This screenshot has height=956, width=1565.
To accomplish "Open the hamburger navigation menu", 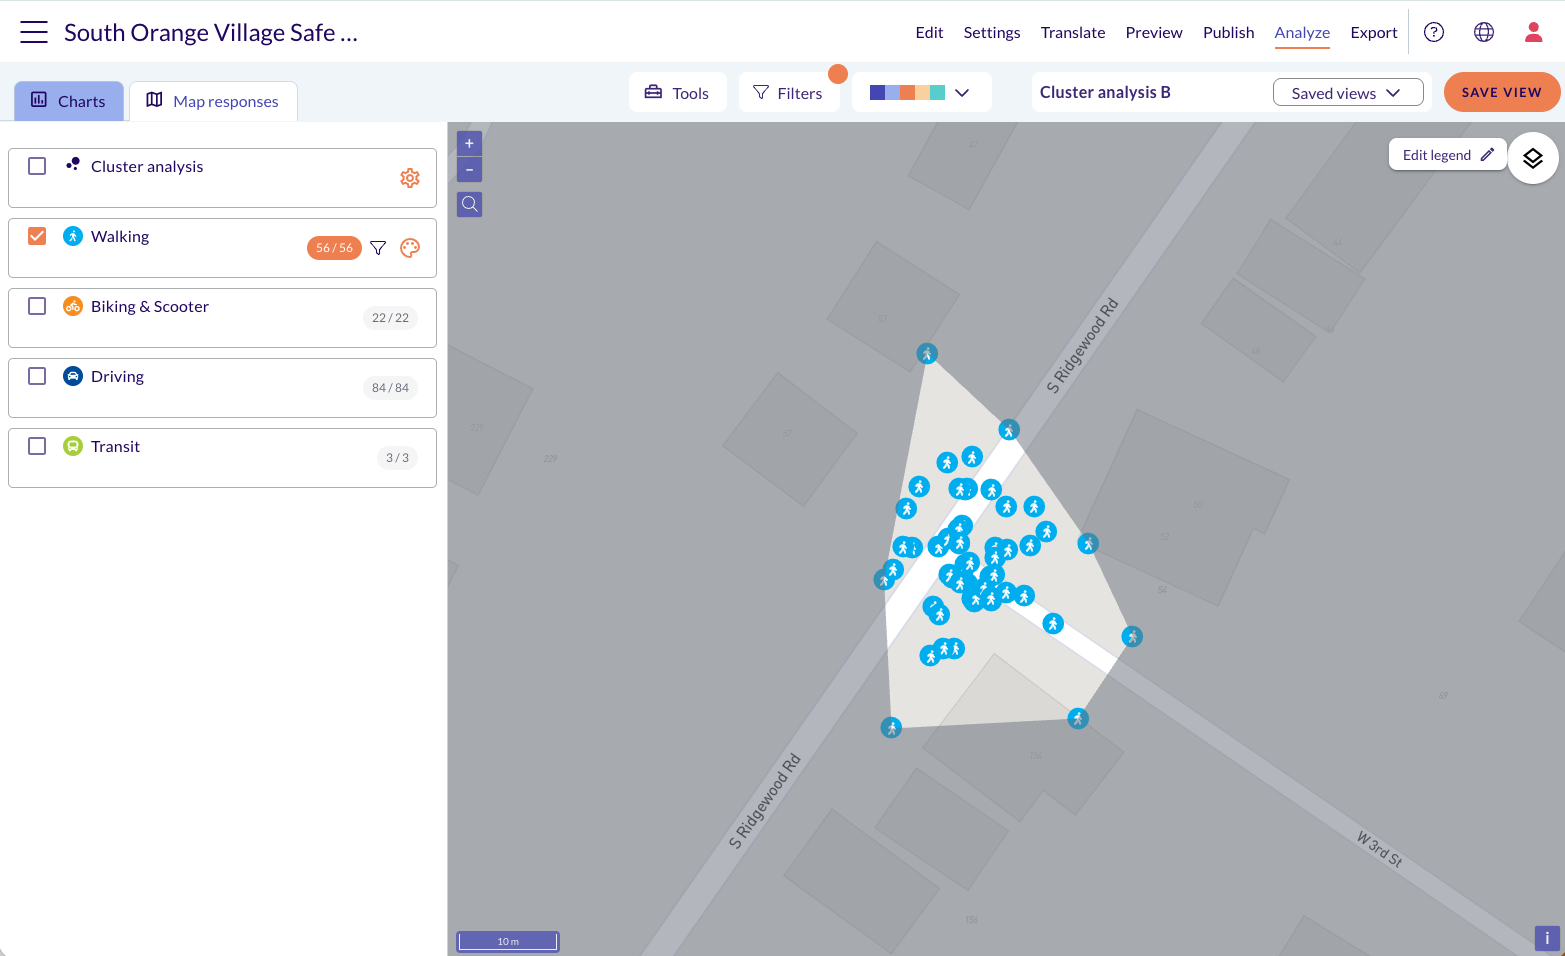I will coord(34,32).
